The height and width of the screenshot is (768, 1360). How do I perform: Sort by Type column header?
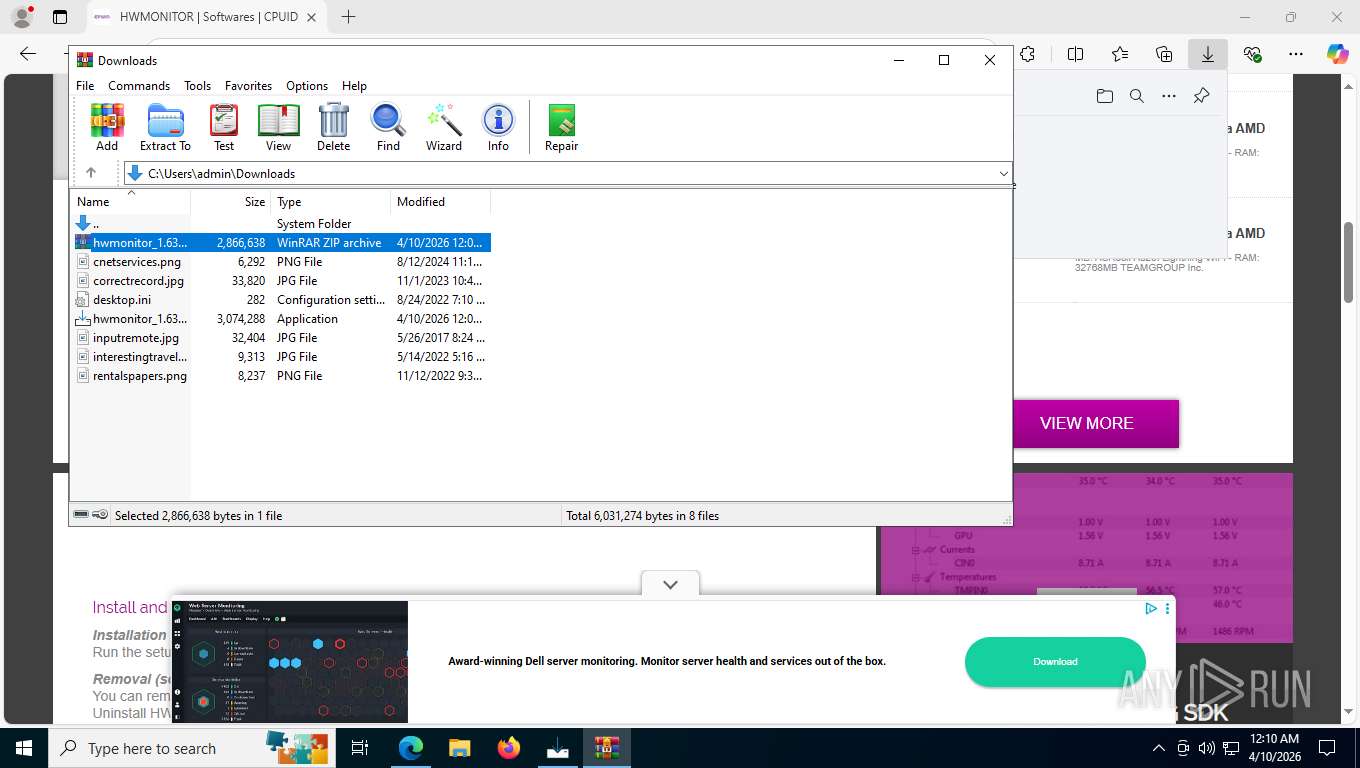pyautogui.click(x=331, y=202)
